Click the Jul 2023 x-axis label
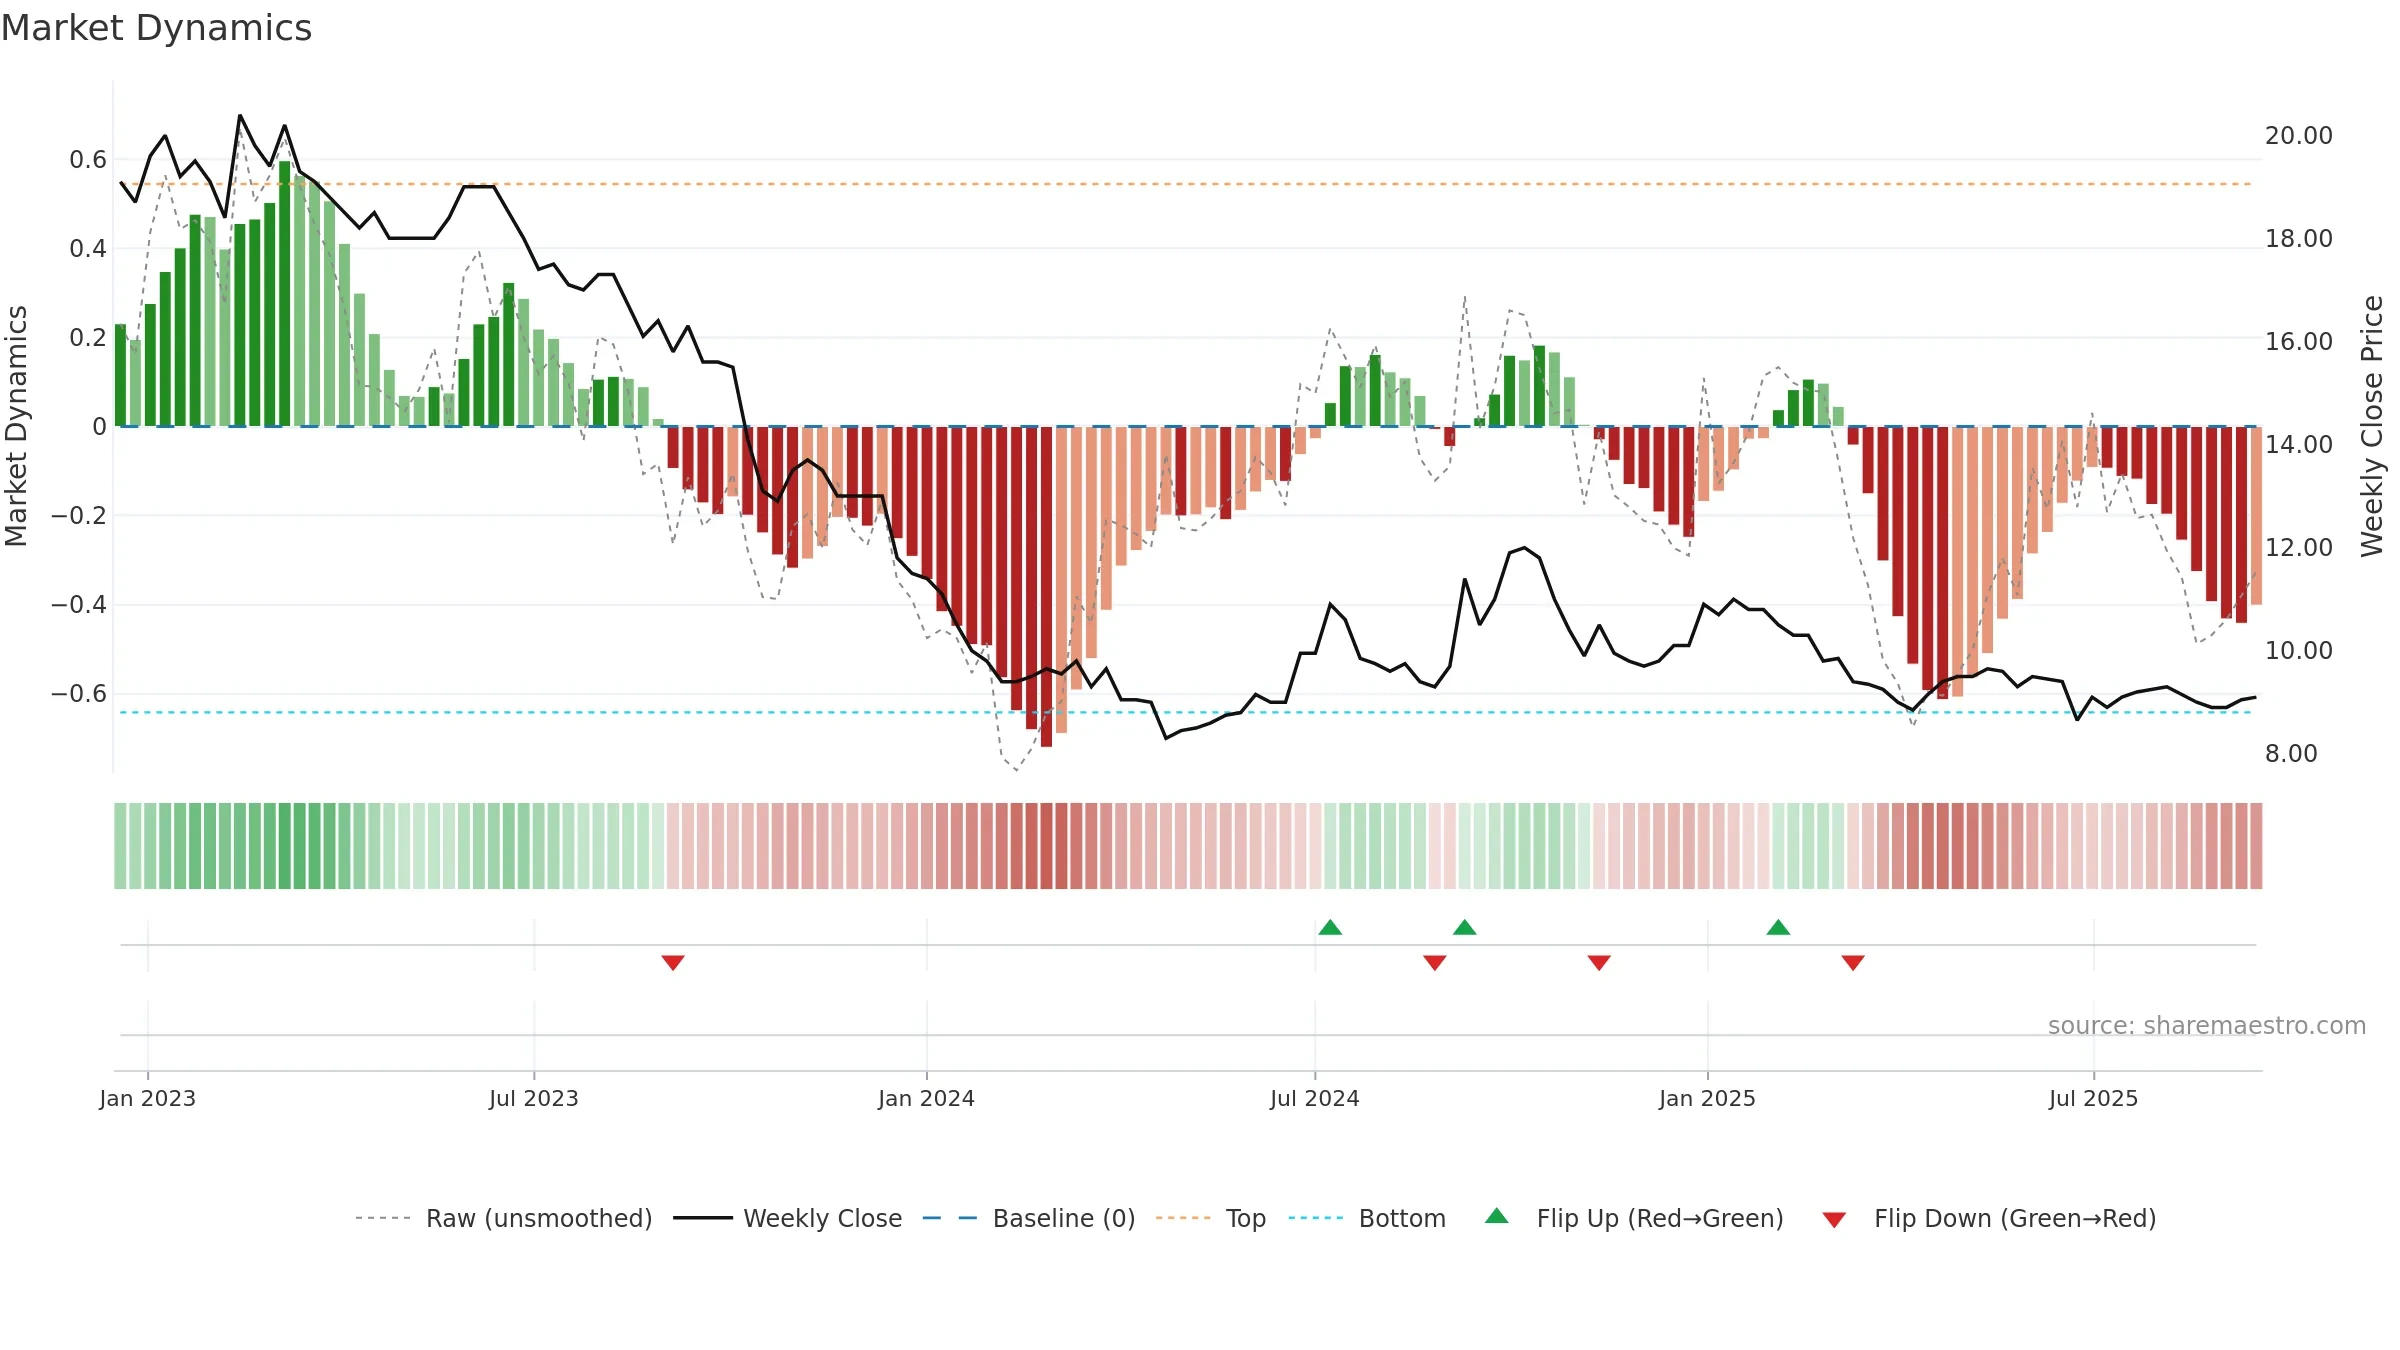2400x1350 pixels. pyautogui.click(x=534, y=1098)
